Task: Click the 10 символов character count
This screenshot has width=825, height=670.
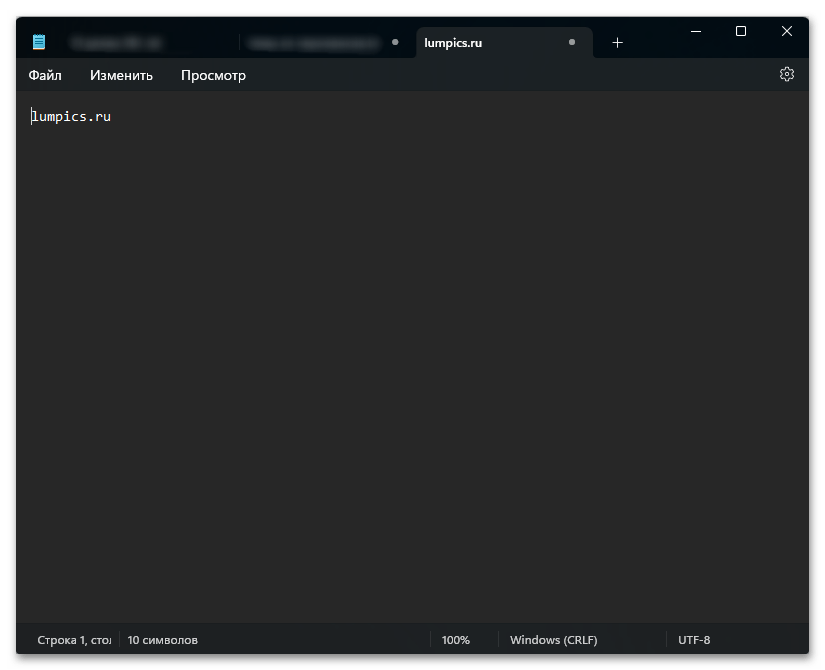Action: 162,640
